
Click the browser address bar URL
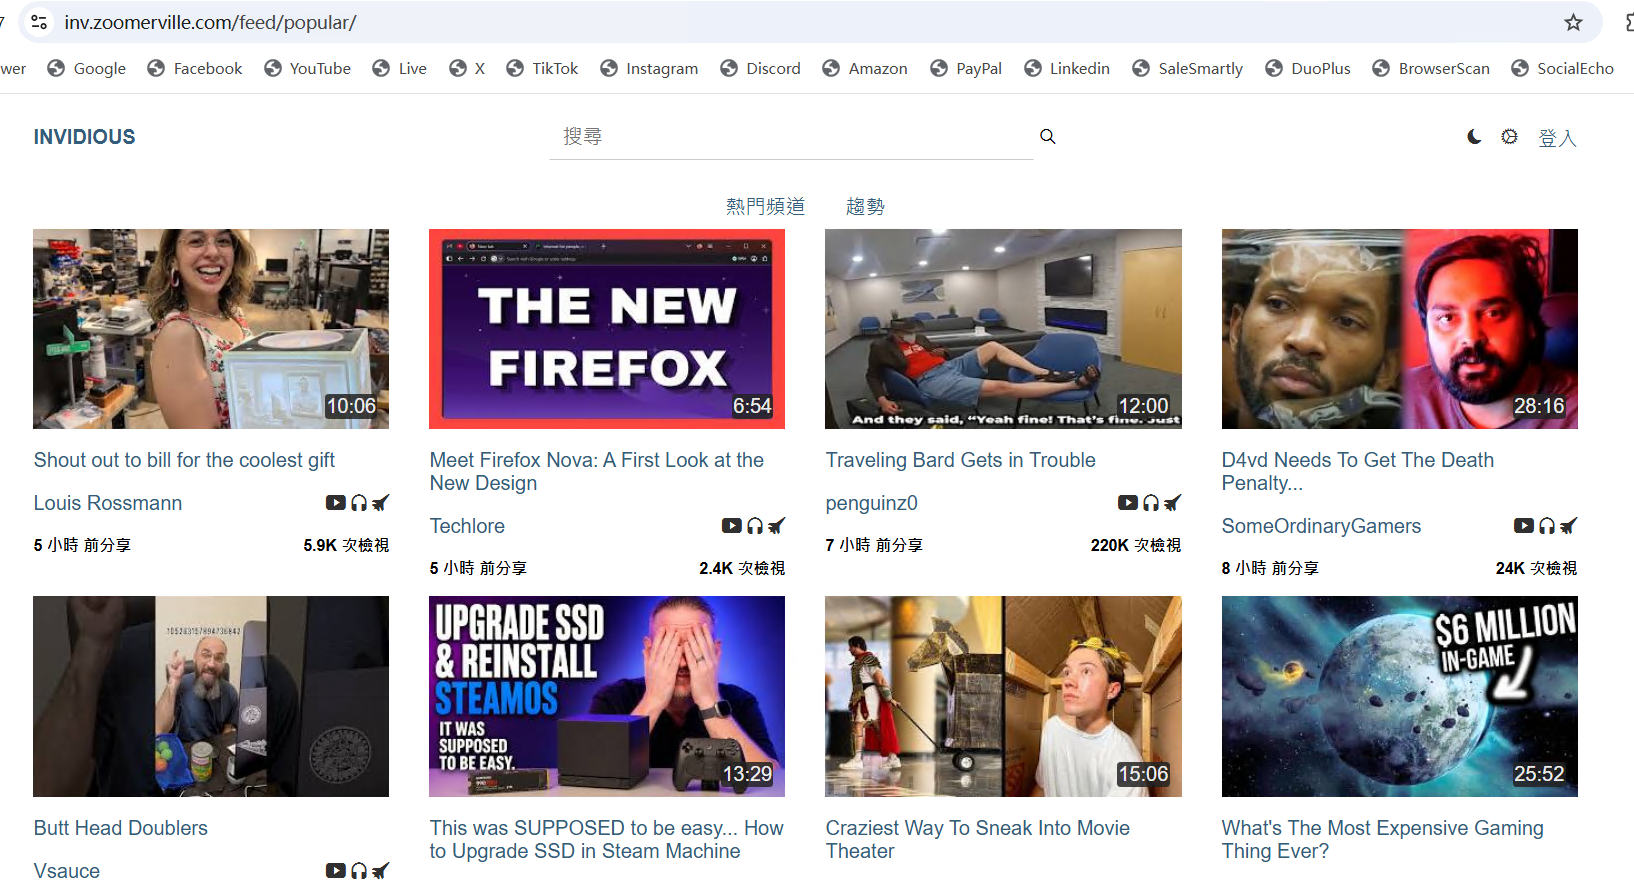[210, 22]
